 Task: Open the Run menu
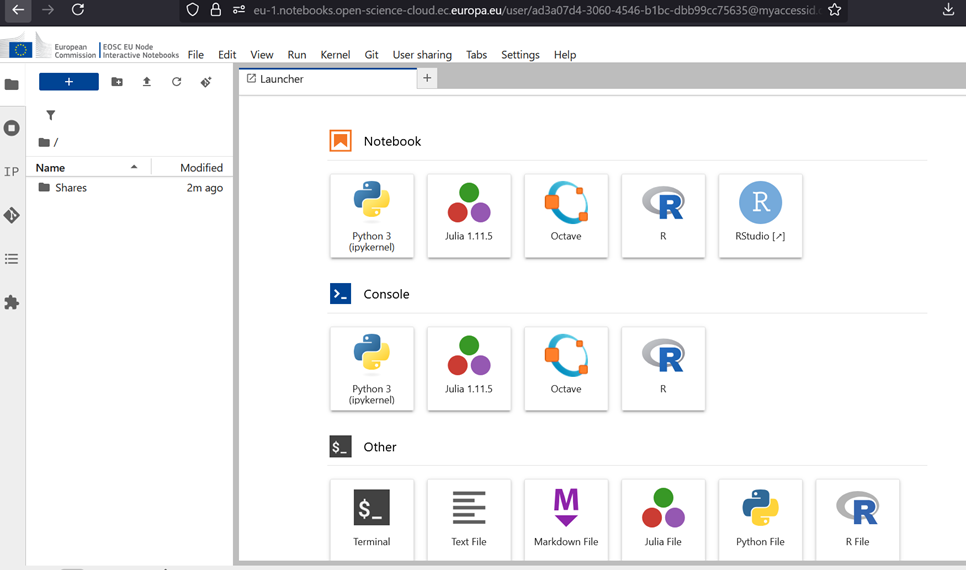pyautogui.click(x=297, y=55)
